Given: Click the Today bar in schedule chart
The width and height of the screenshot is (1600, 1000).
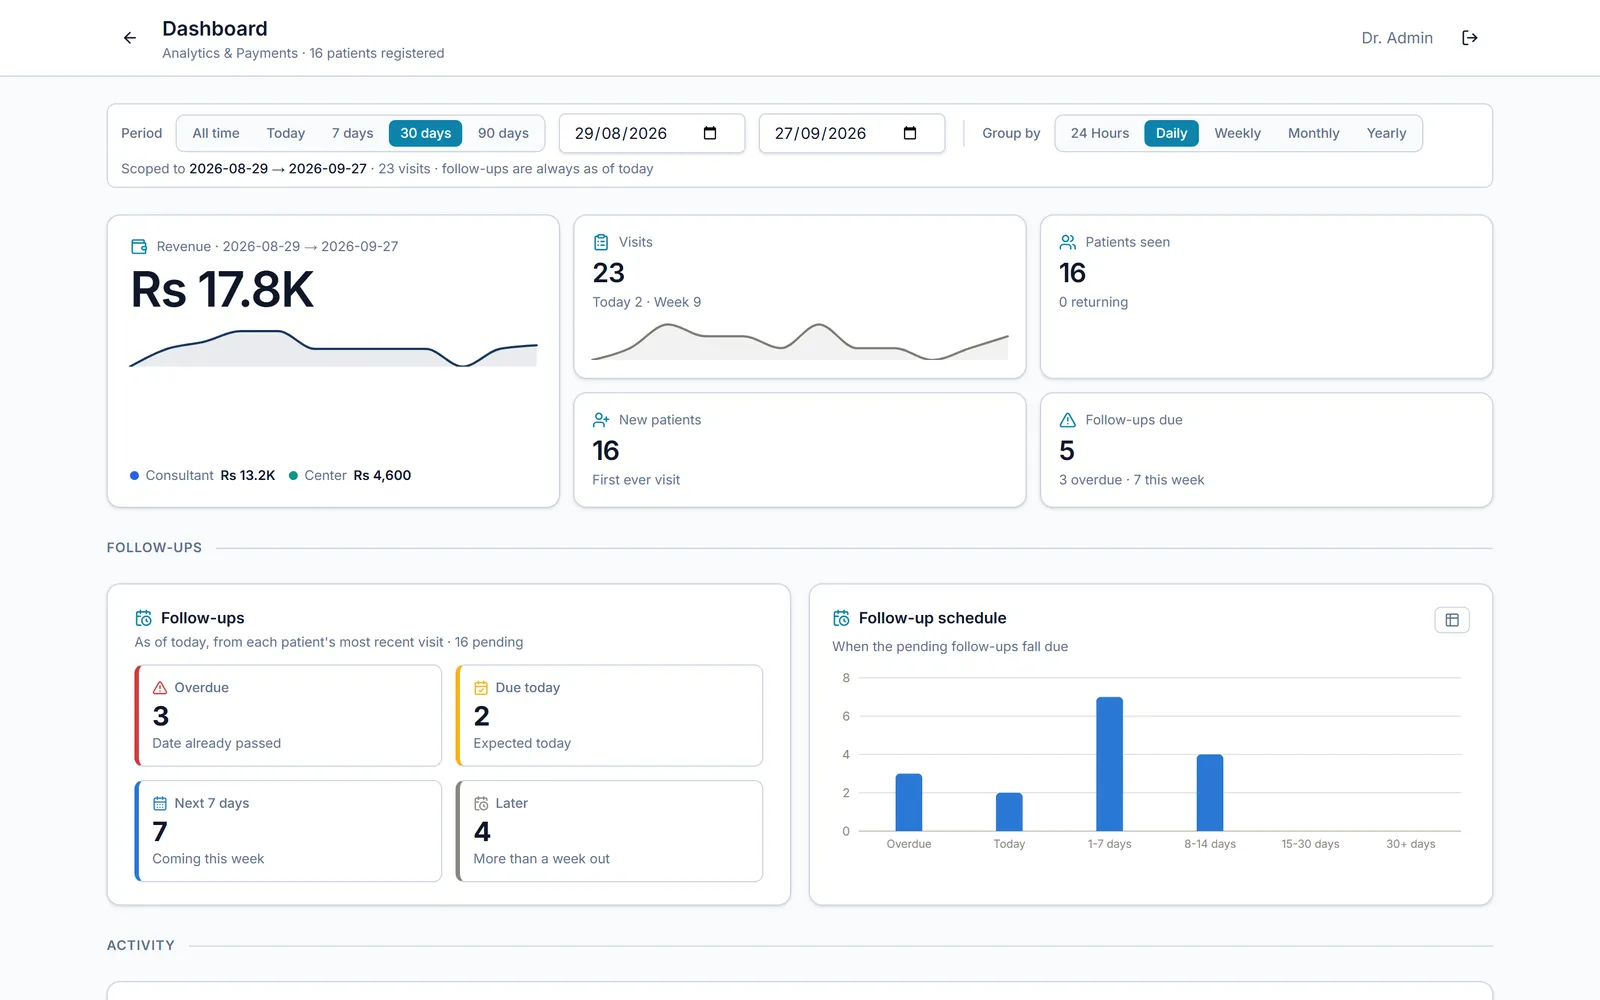Looking at the screenshot, I should click(1009, 812).
